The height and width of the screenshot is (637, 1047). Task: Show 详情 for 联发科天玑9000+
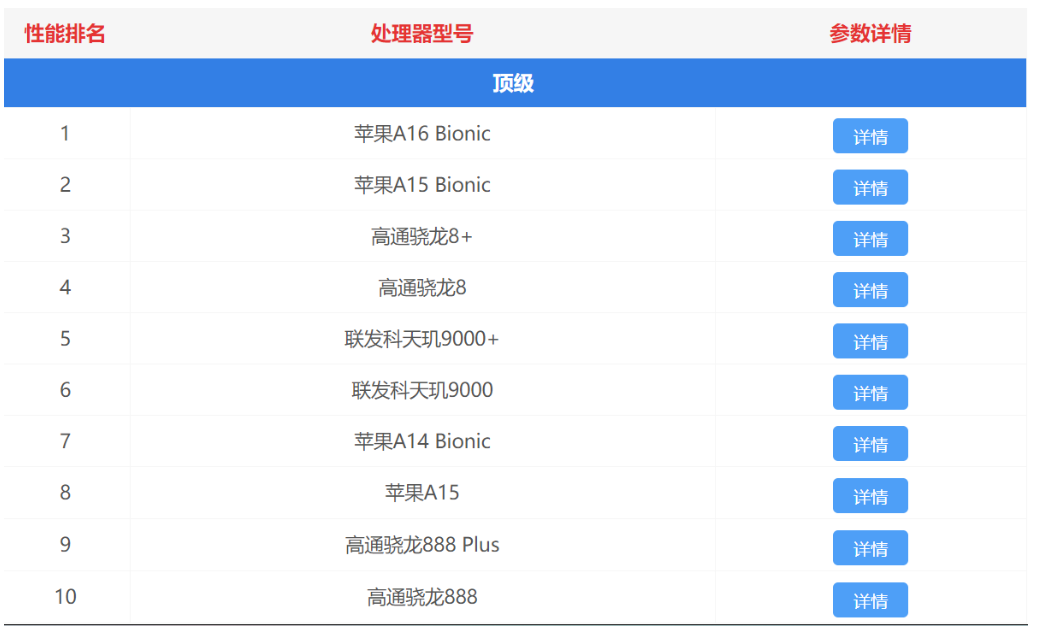[x=869, y=341]
